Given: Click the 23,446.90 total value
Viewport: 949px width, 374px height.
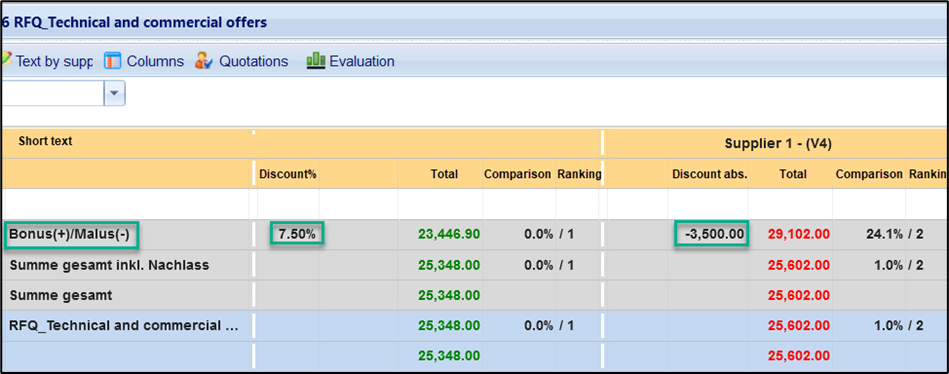Looking at the screenshot, I should [x=449, y=234].
